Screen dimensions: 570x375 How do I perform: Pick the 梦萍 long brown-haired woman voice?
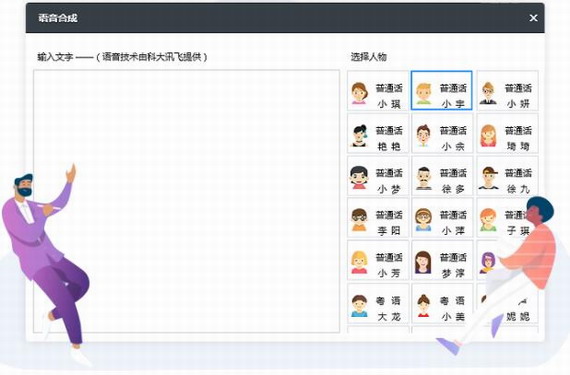pyautogui.click(x=442, y=260)
